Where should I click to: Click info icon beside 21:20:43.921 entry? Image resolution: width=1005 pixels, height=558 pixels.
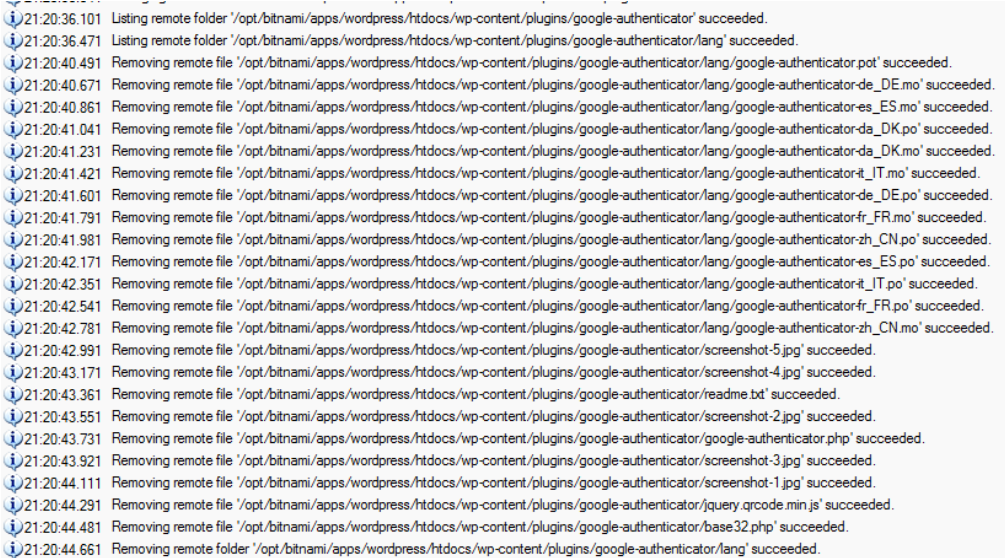click(13, 461)
